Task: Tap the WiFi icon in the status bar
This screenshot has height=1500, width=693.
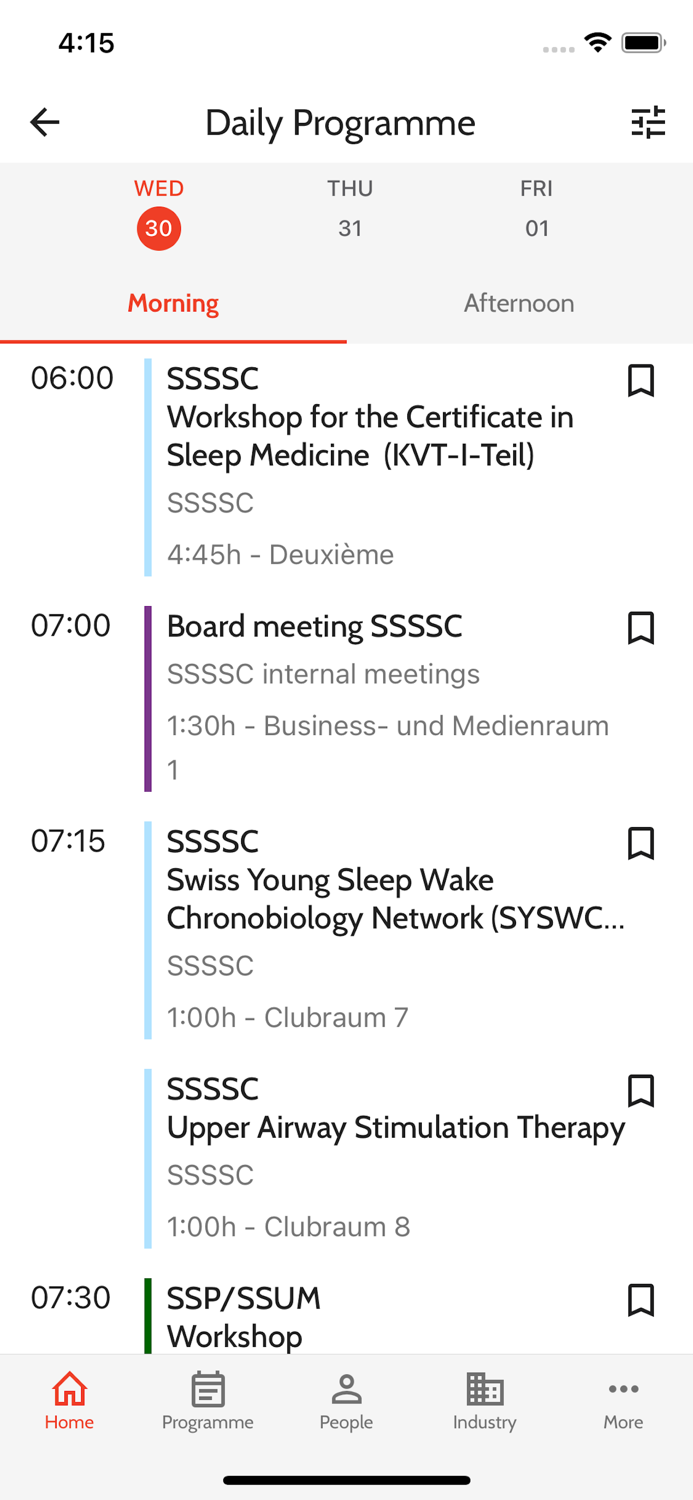Action: [597, 42]
